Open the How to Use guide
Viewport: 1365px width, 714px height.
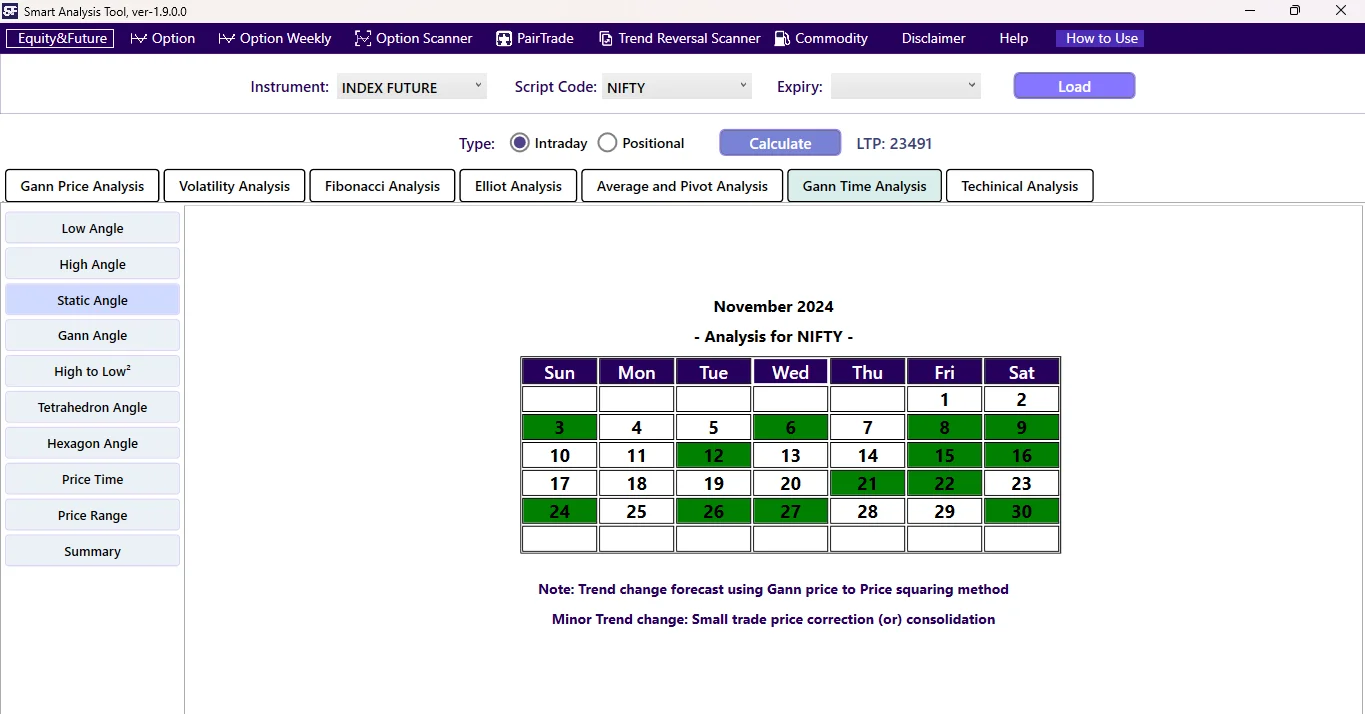pos(1099,38)
